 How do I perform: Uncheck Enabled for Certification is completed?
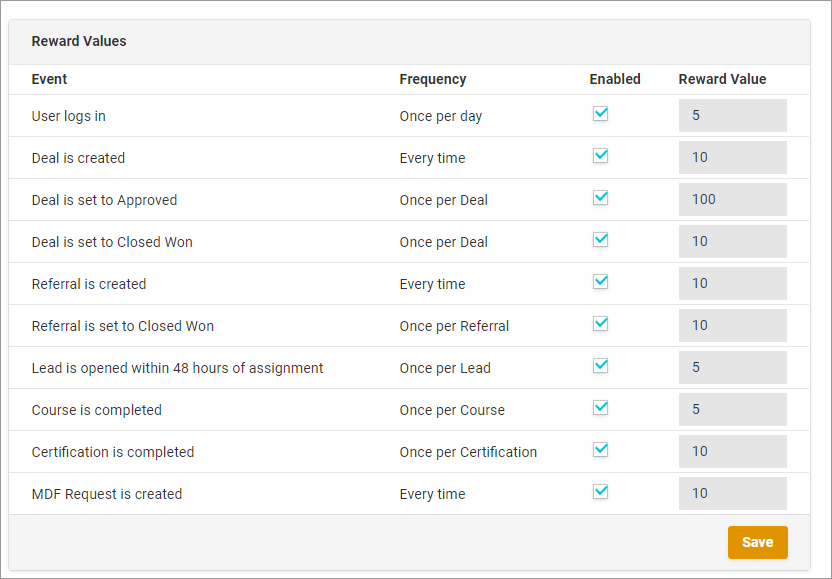tap(600, 449)
